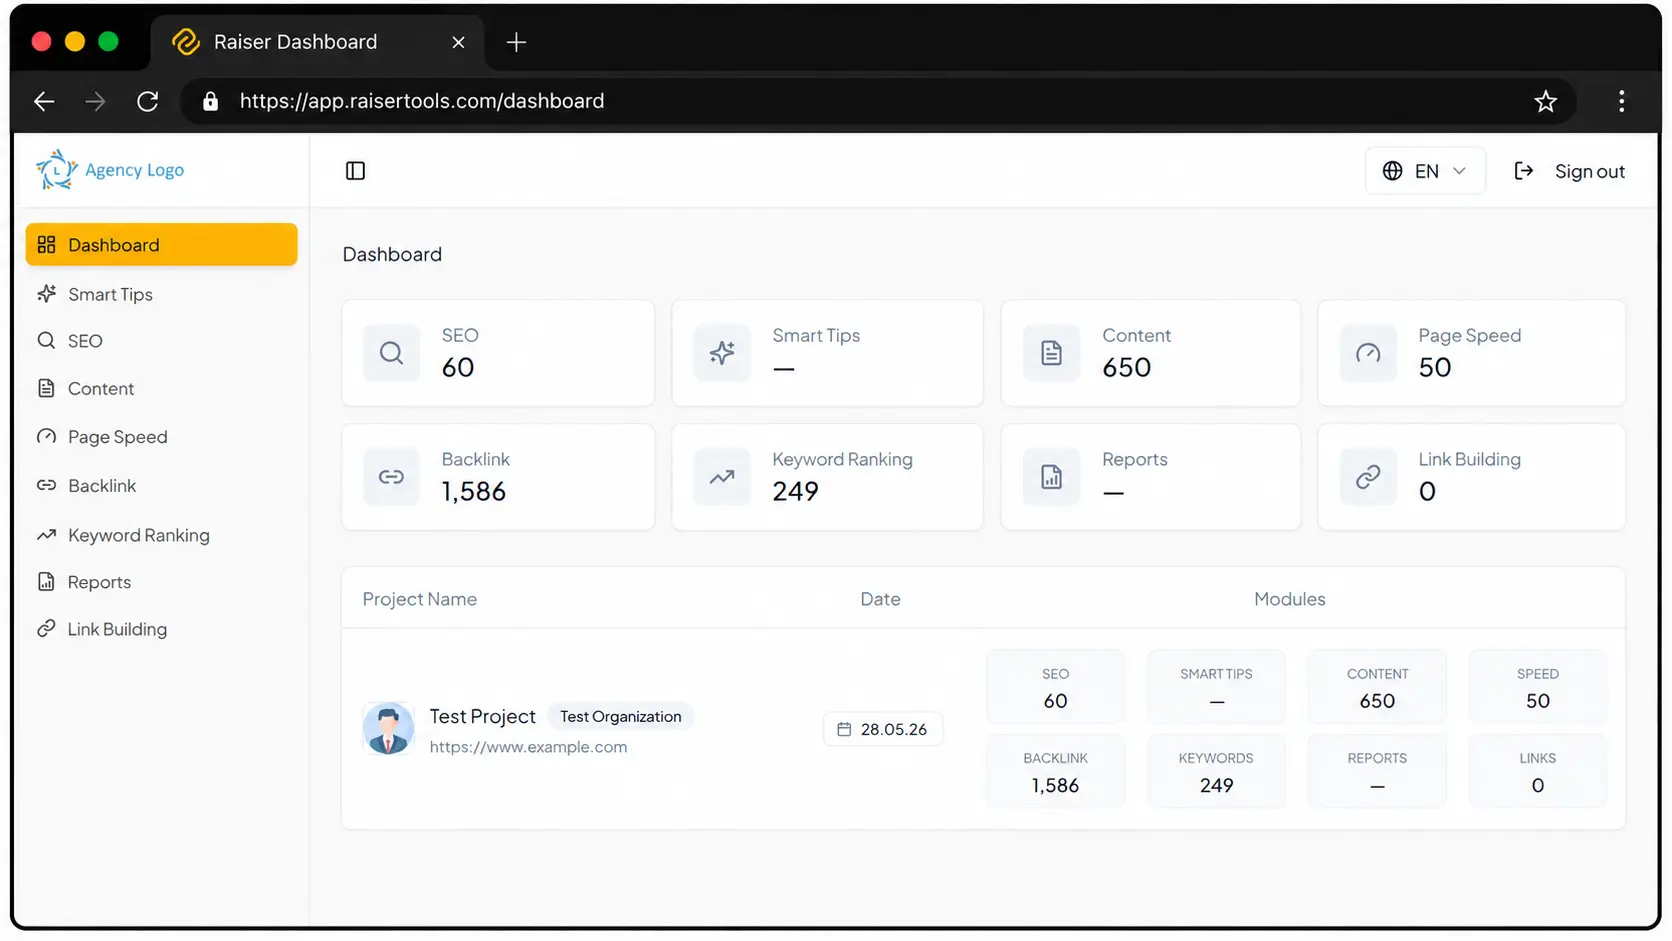Click the Sign out button

click(x=1570, y=171)
